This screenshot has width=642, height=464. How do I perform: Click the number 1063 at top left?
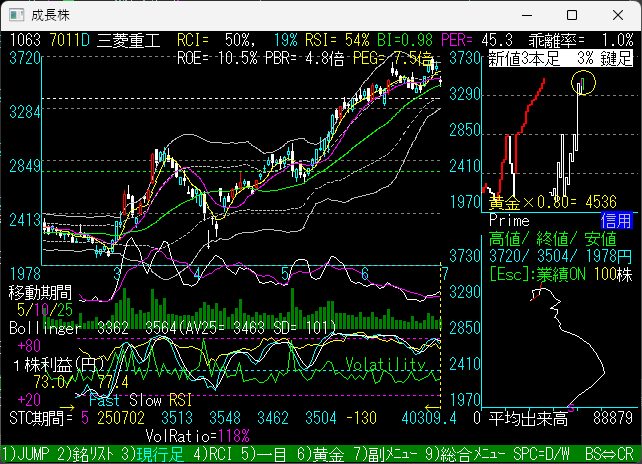(x=25, y=41)
